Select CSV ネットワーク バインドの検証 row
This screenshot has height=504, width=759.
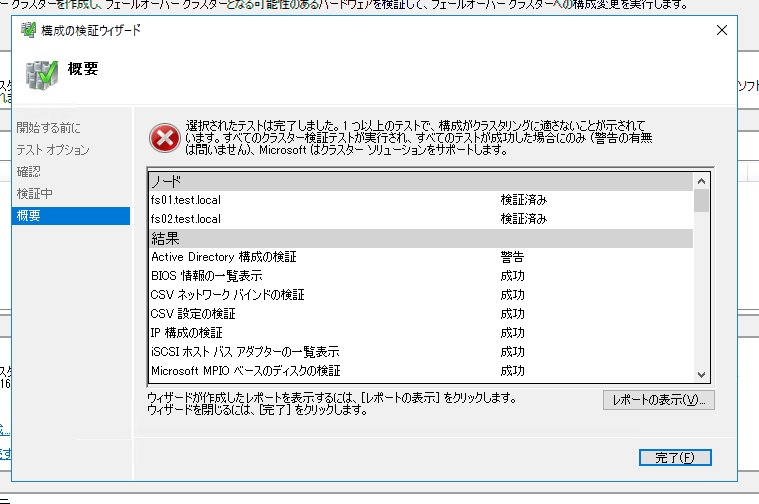click(x=421, y=295)
